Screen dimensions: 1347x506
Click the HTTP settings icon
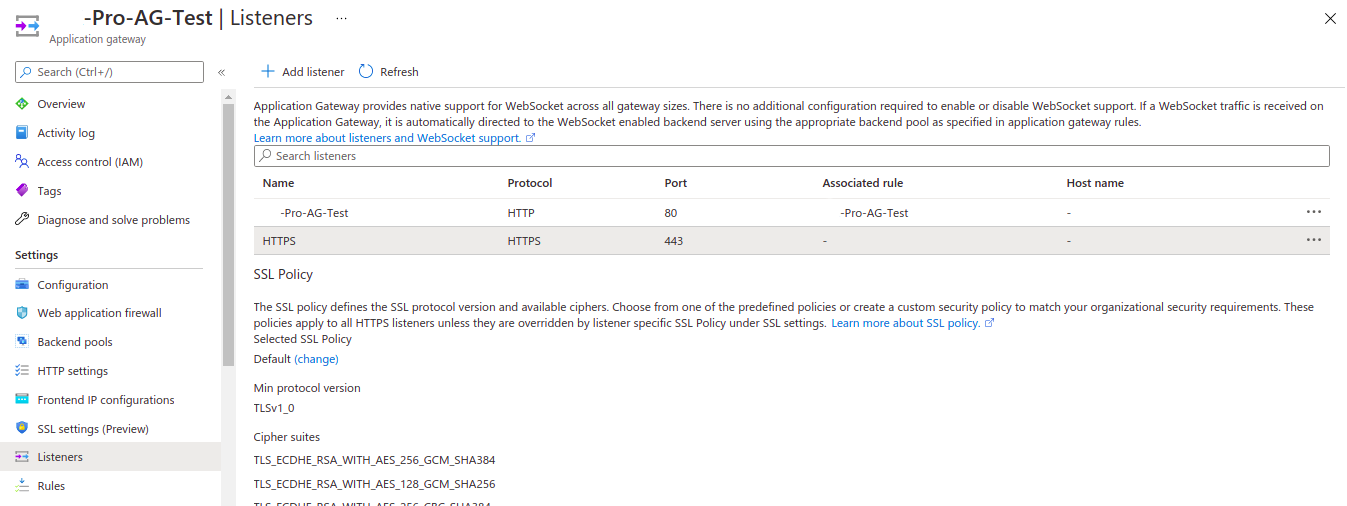click(x=22, y=371)
